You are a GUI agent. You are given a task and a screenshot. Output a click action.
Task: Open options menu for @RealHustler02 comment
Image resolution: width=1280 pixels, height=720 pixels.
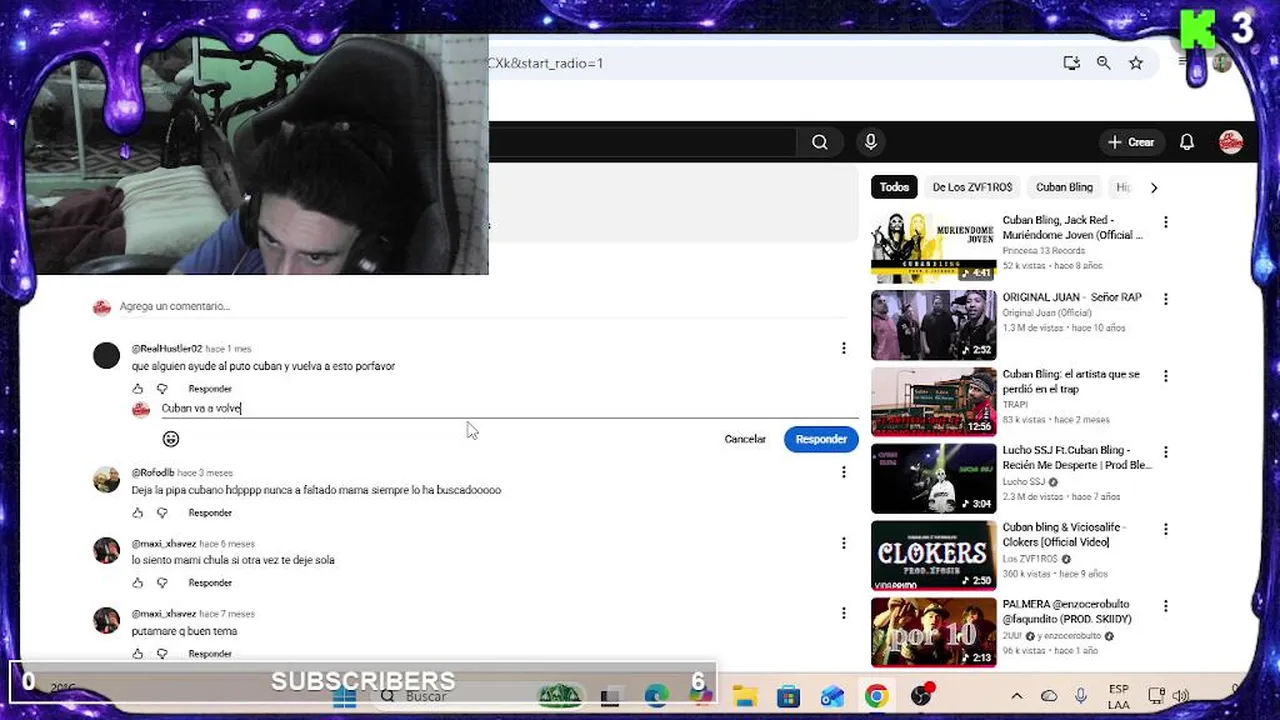pyautogui.click(x=843, y=348)
